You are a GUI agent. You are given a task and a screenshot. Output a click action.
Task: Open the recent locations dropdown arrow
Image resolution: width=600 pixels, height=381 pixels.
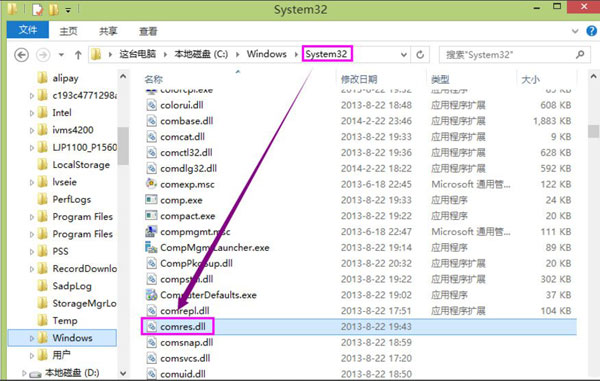pos(61,55)
